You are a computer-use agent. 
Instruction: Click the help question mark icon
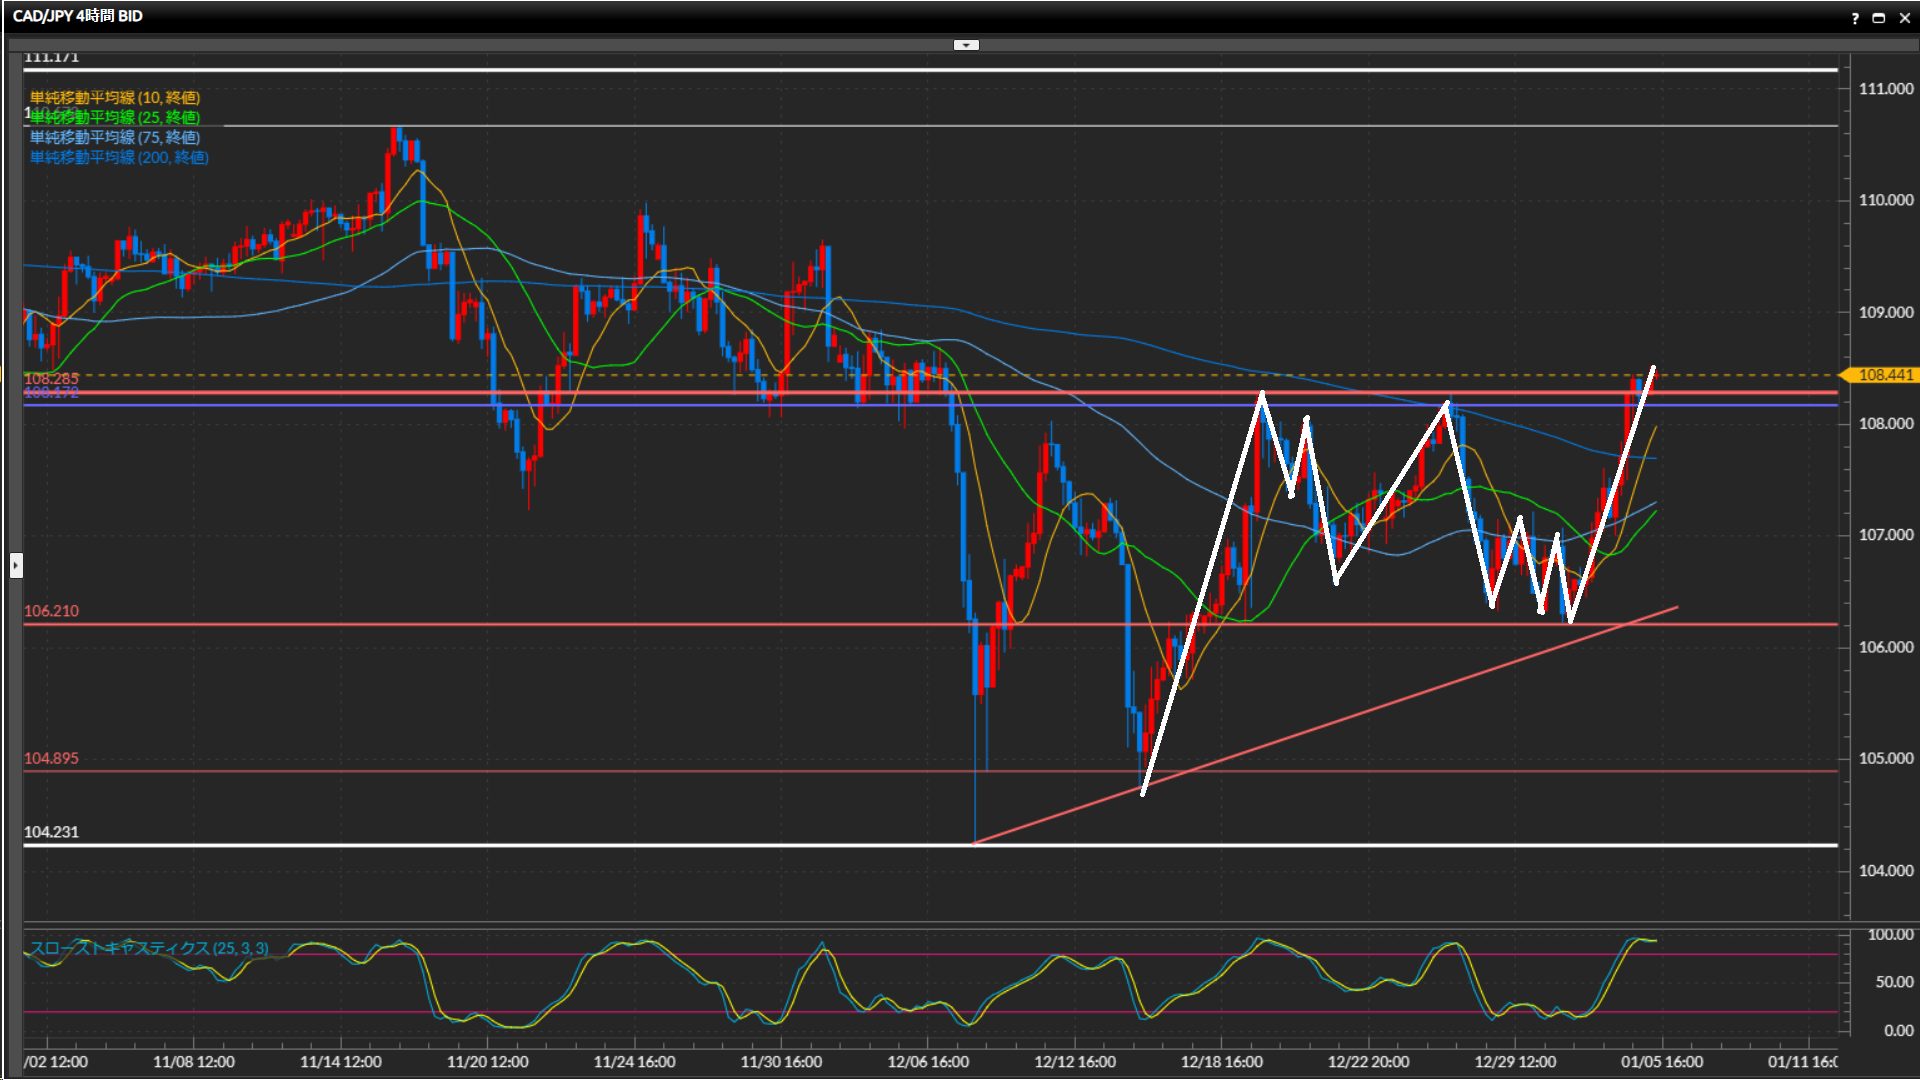[1855, 17]
